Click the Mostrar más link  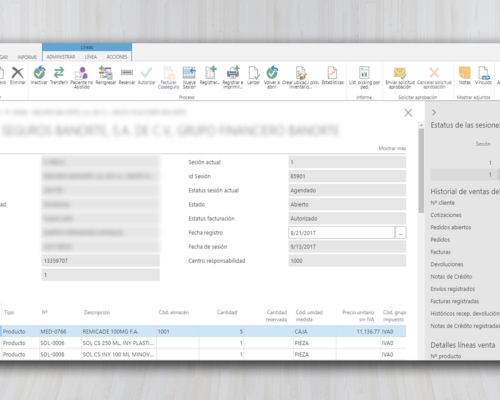pos(392,148)
